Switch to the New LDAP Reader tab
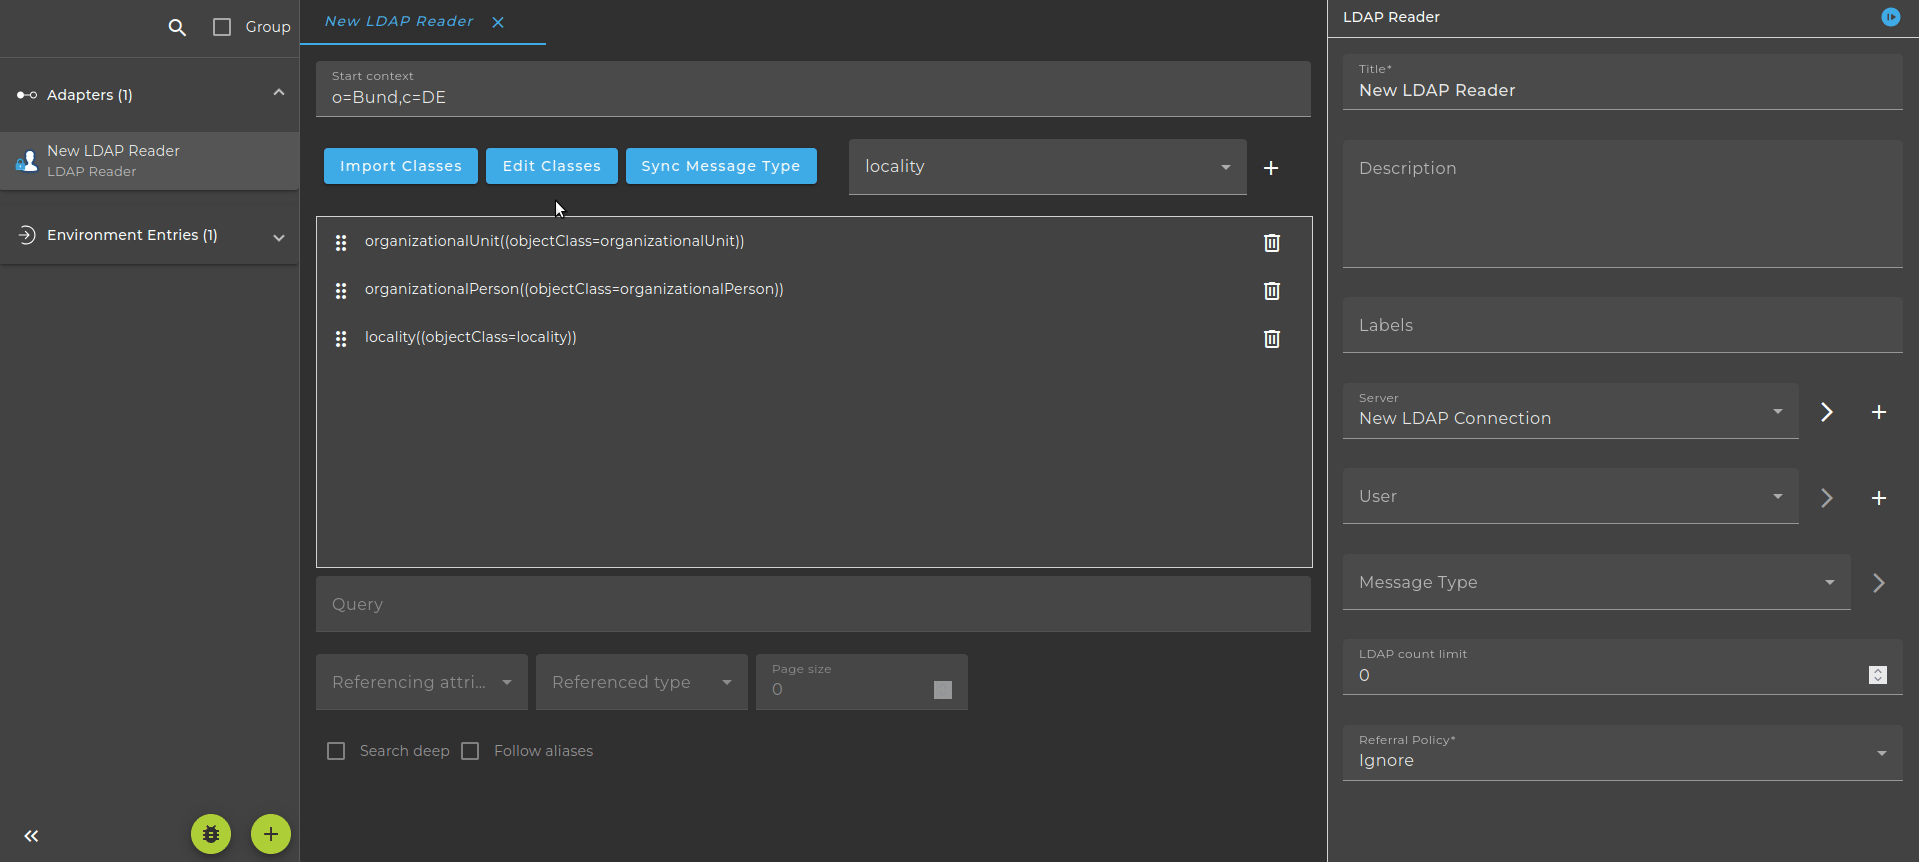The height and width of the screenshot is (862, 1919). pos(399,21)
